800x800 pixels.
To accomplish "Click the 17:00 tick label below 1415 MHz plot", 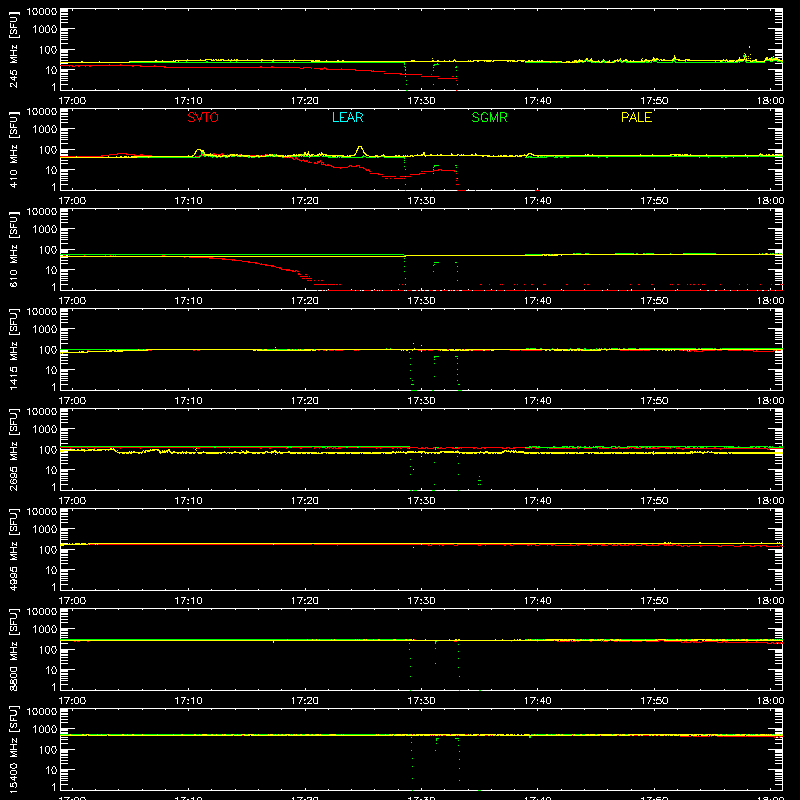I will coord(72,401).
